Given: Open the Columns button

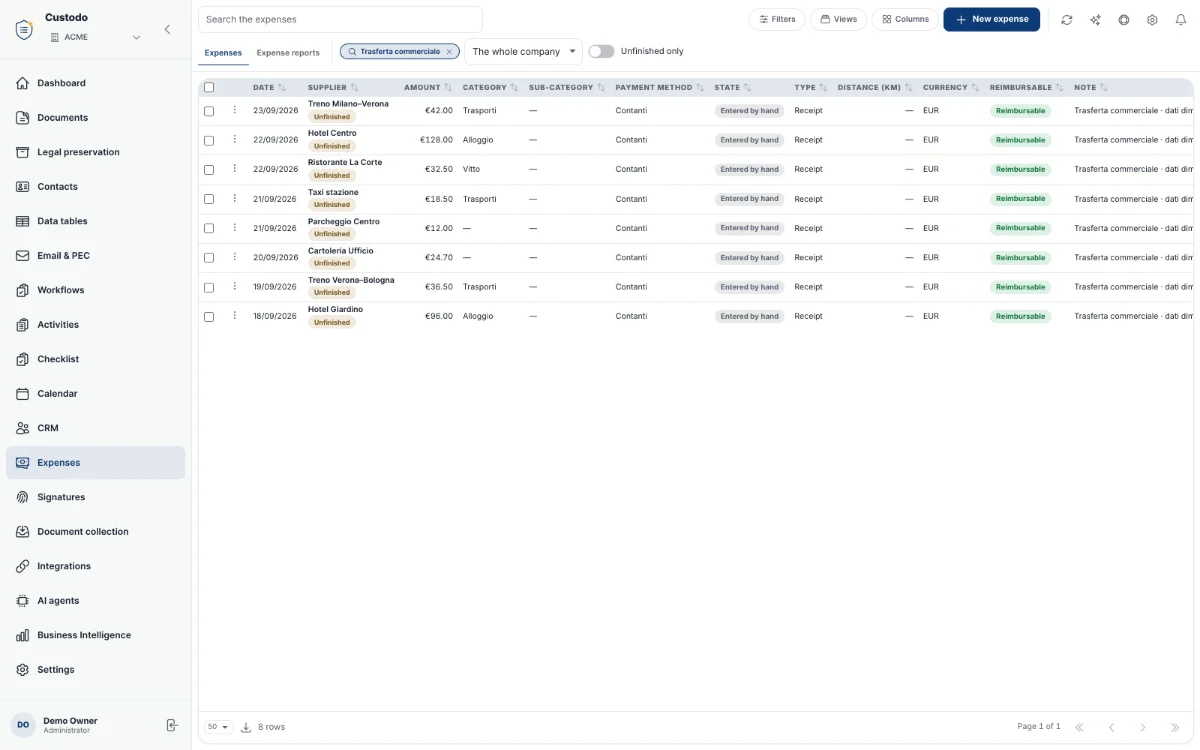Looking at the screenshot, I should [905, 19].
